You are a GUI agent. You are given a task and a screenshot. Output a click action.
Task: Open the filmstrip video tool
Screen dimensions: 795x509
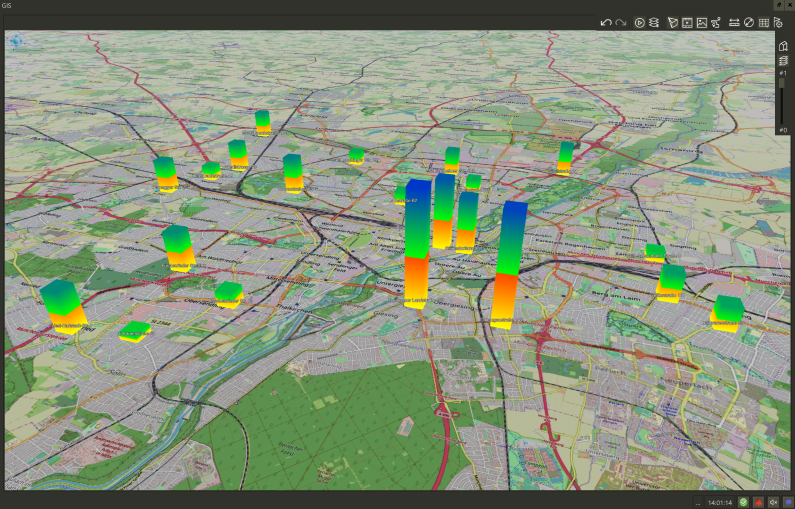click(687, 22)
